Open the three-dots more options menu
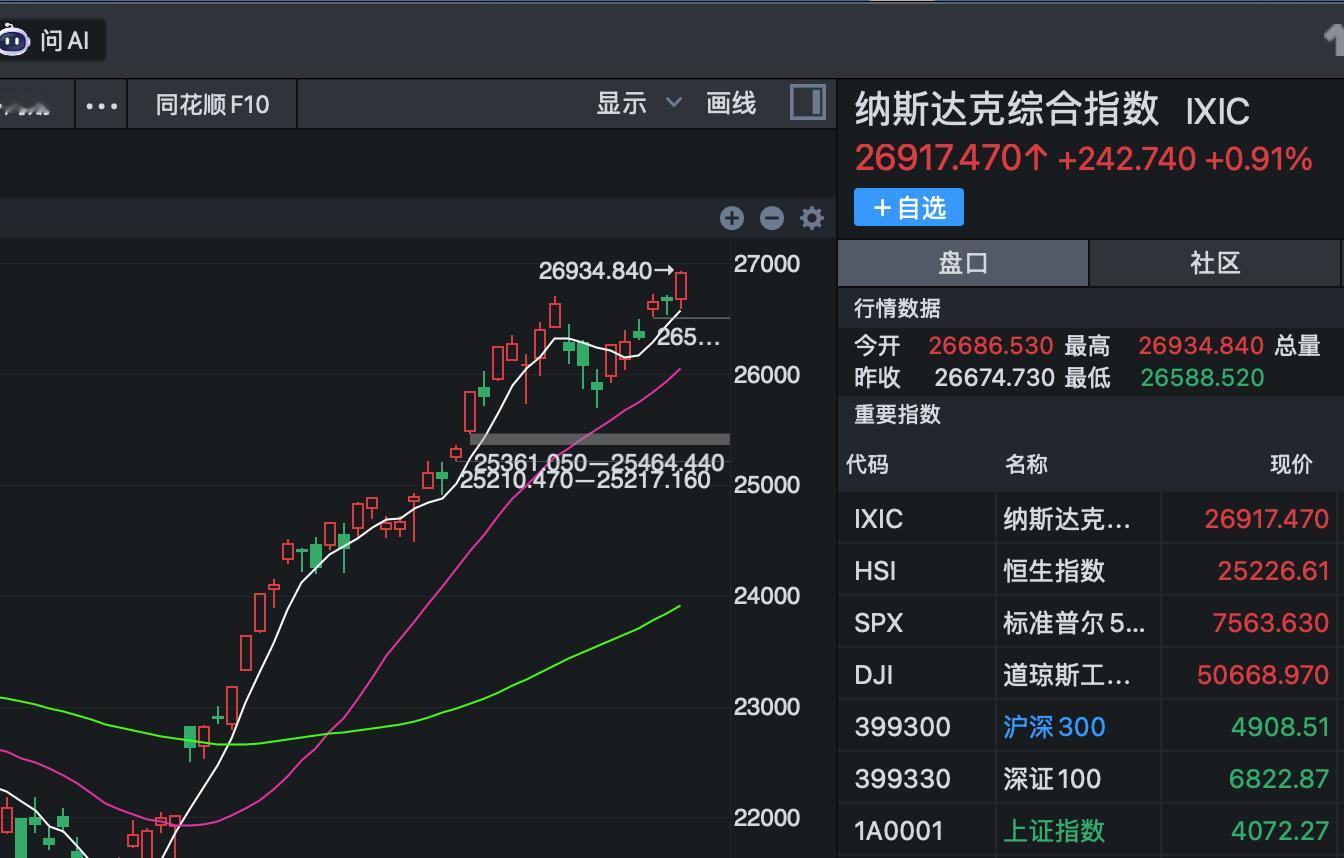 (102, 105)
